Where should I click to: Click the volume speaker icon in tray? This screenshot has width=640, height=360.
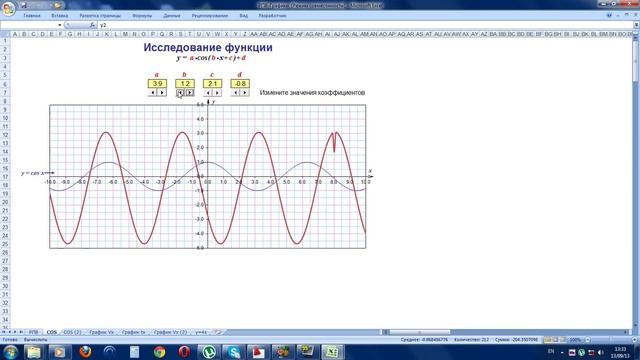(x=600, y=352)
